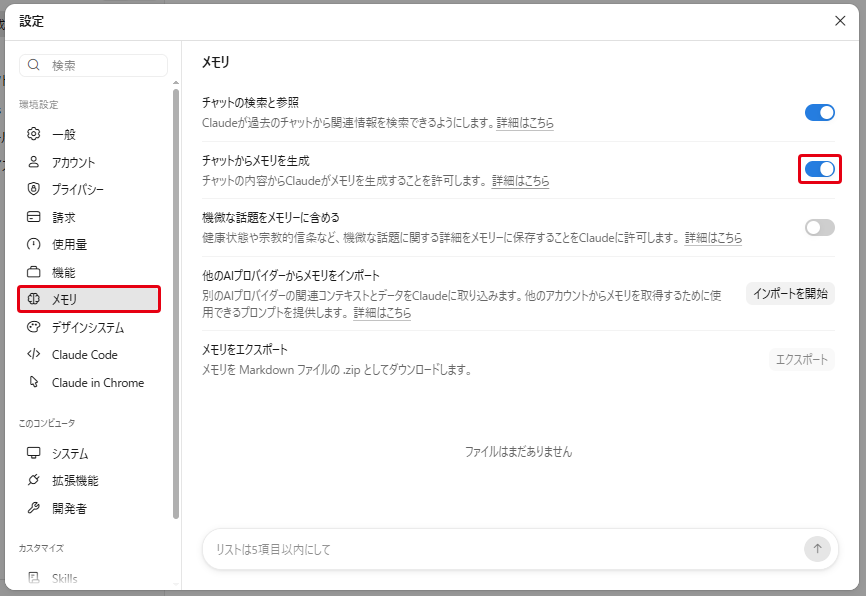
Task: Click the sidebar vertical scrollbar
Action: pyautogui.click(x=176, y=304)
